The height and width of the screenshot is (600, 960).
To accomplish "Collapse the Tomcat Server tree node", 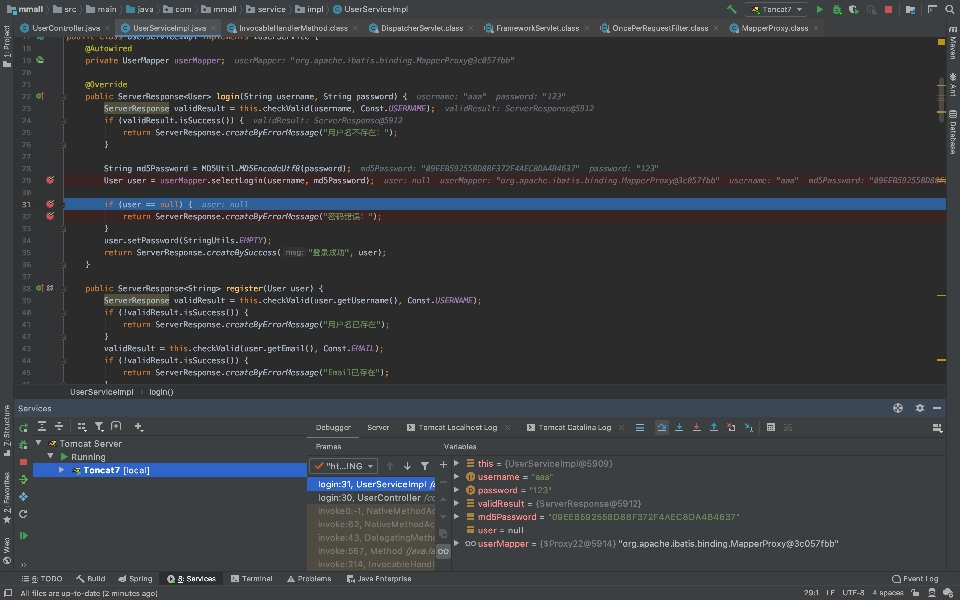I will [x=38, y=444].
